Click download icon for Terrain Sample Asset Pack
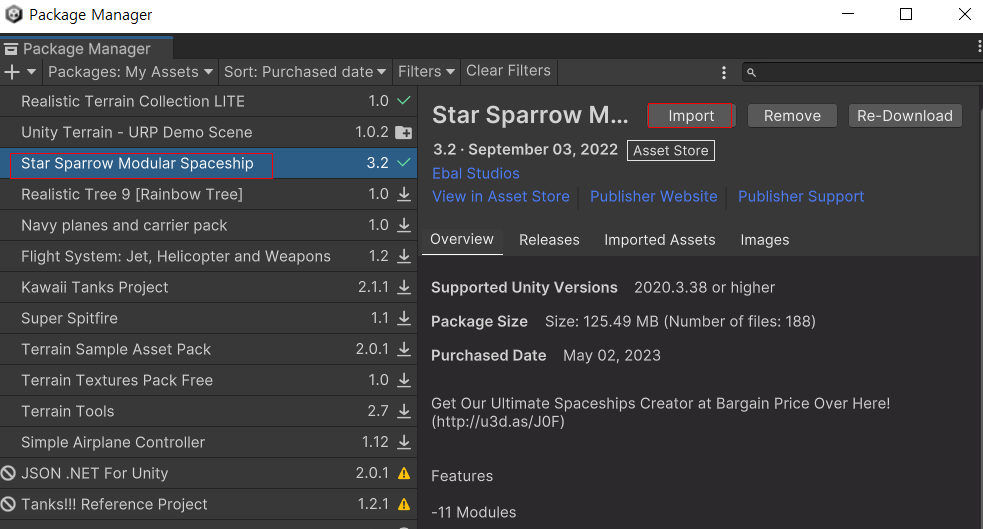 coord(404,349)
